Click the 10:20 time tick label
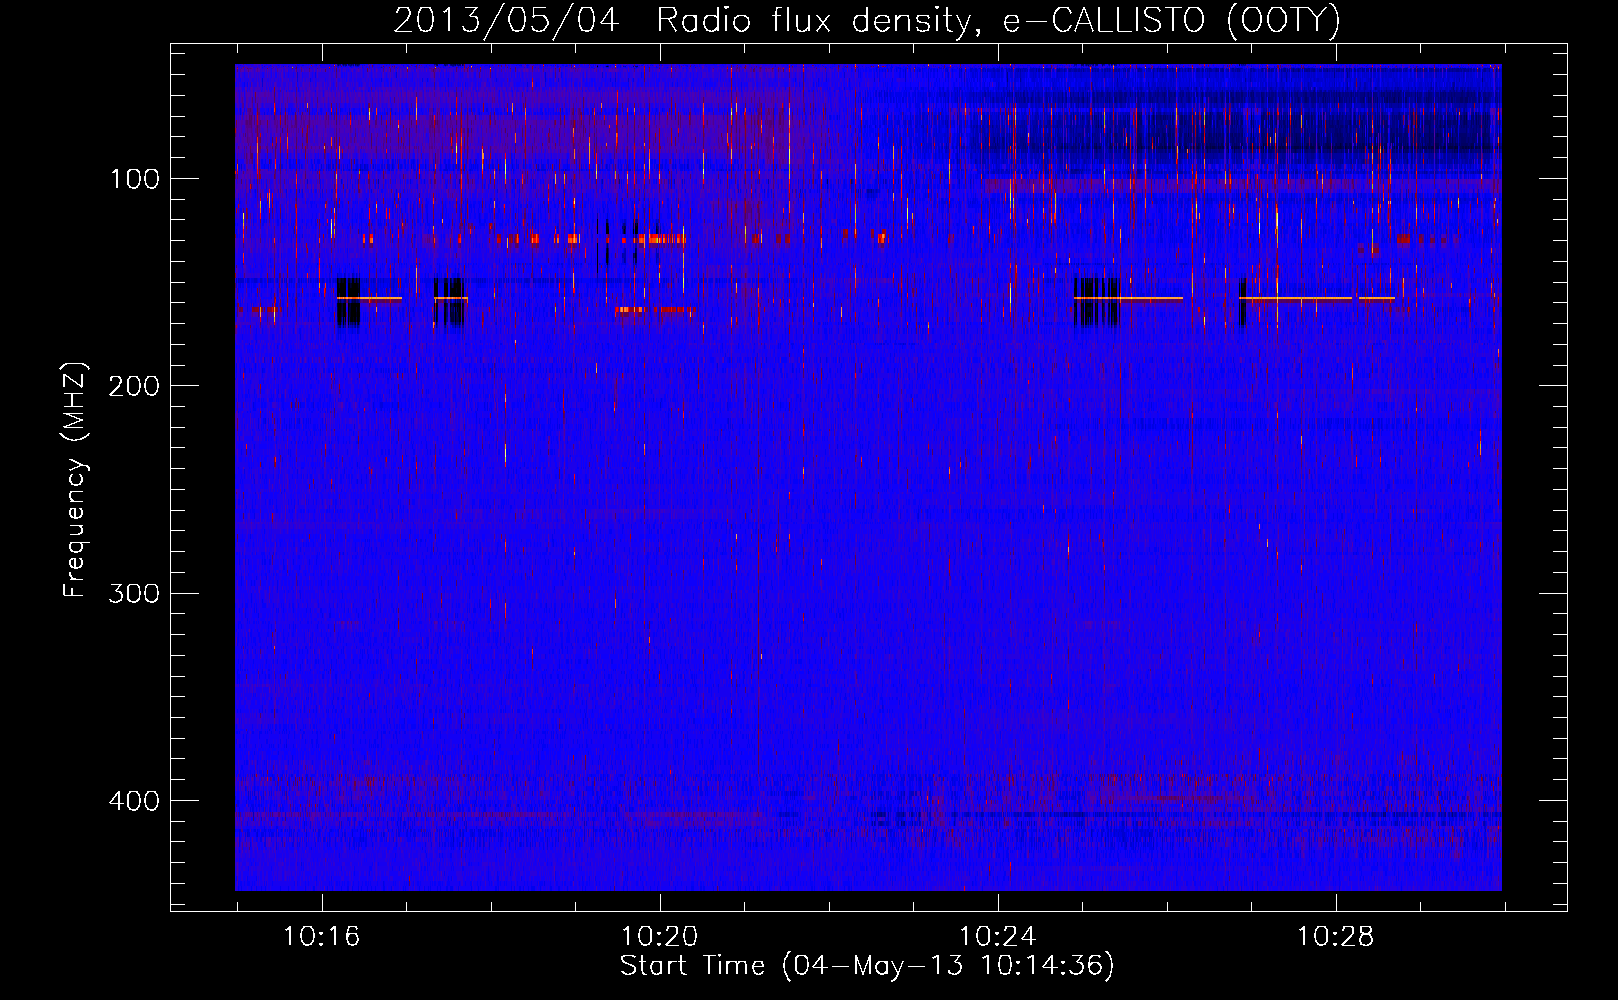The image size is (1618, 1000). pos(659,937)
